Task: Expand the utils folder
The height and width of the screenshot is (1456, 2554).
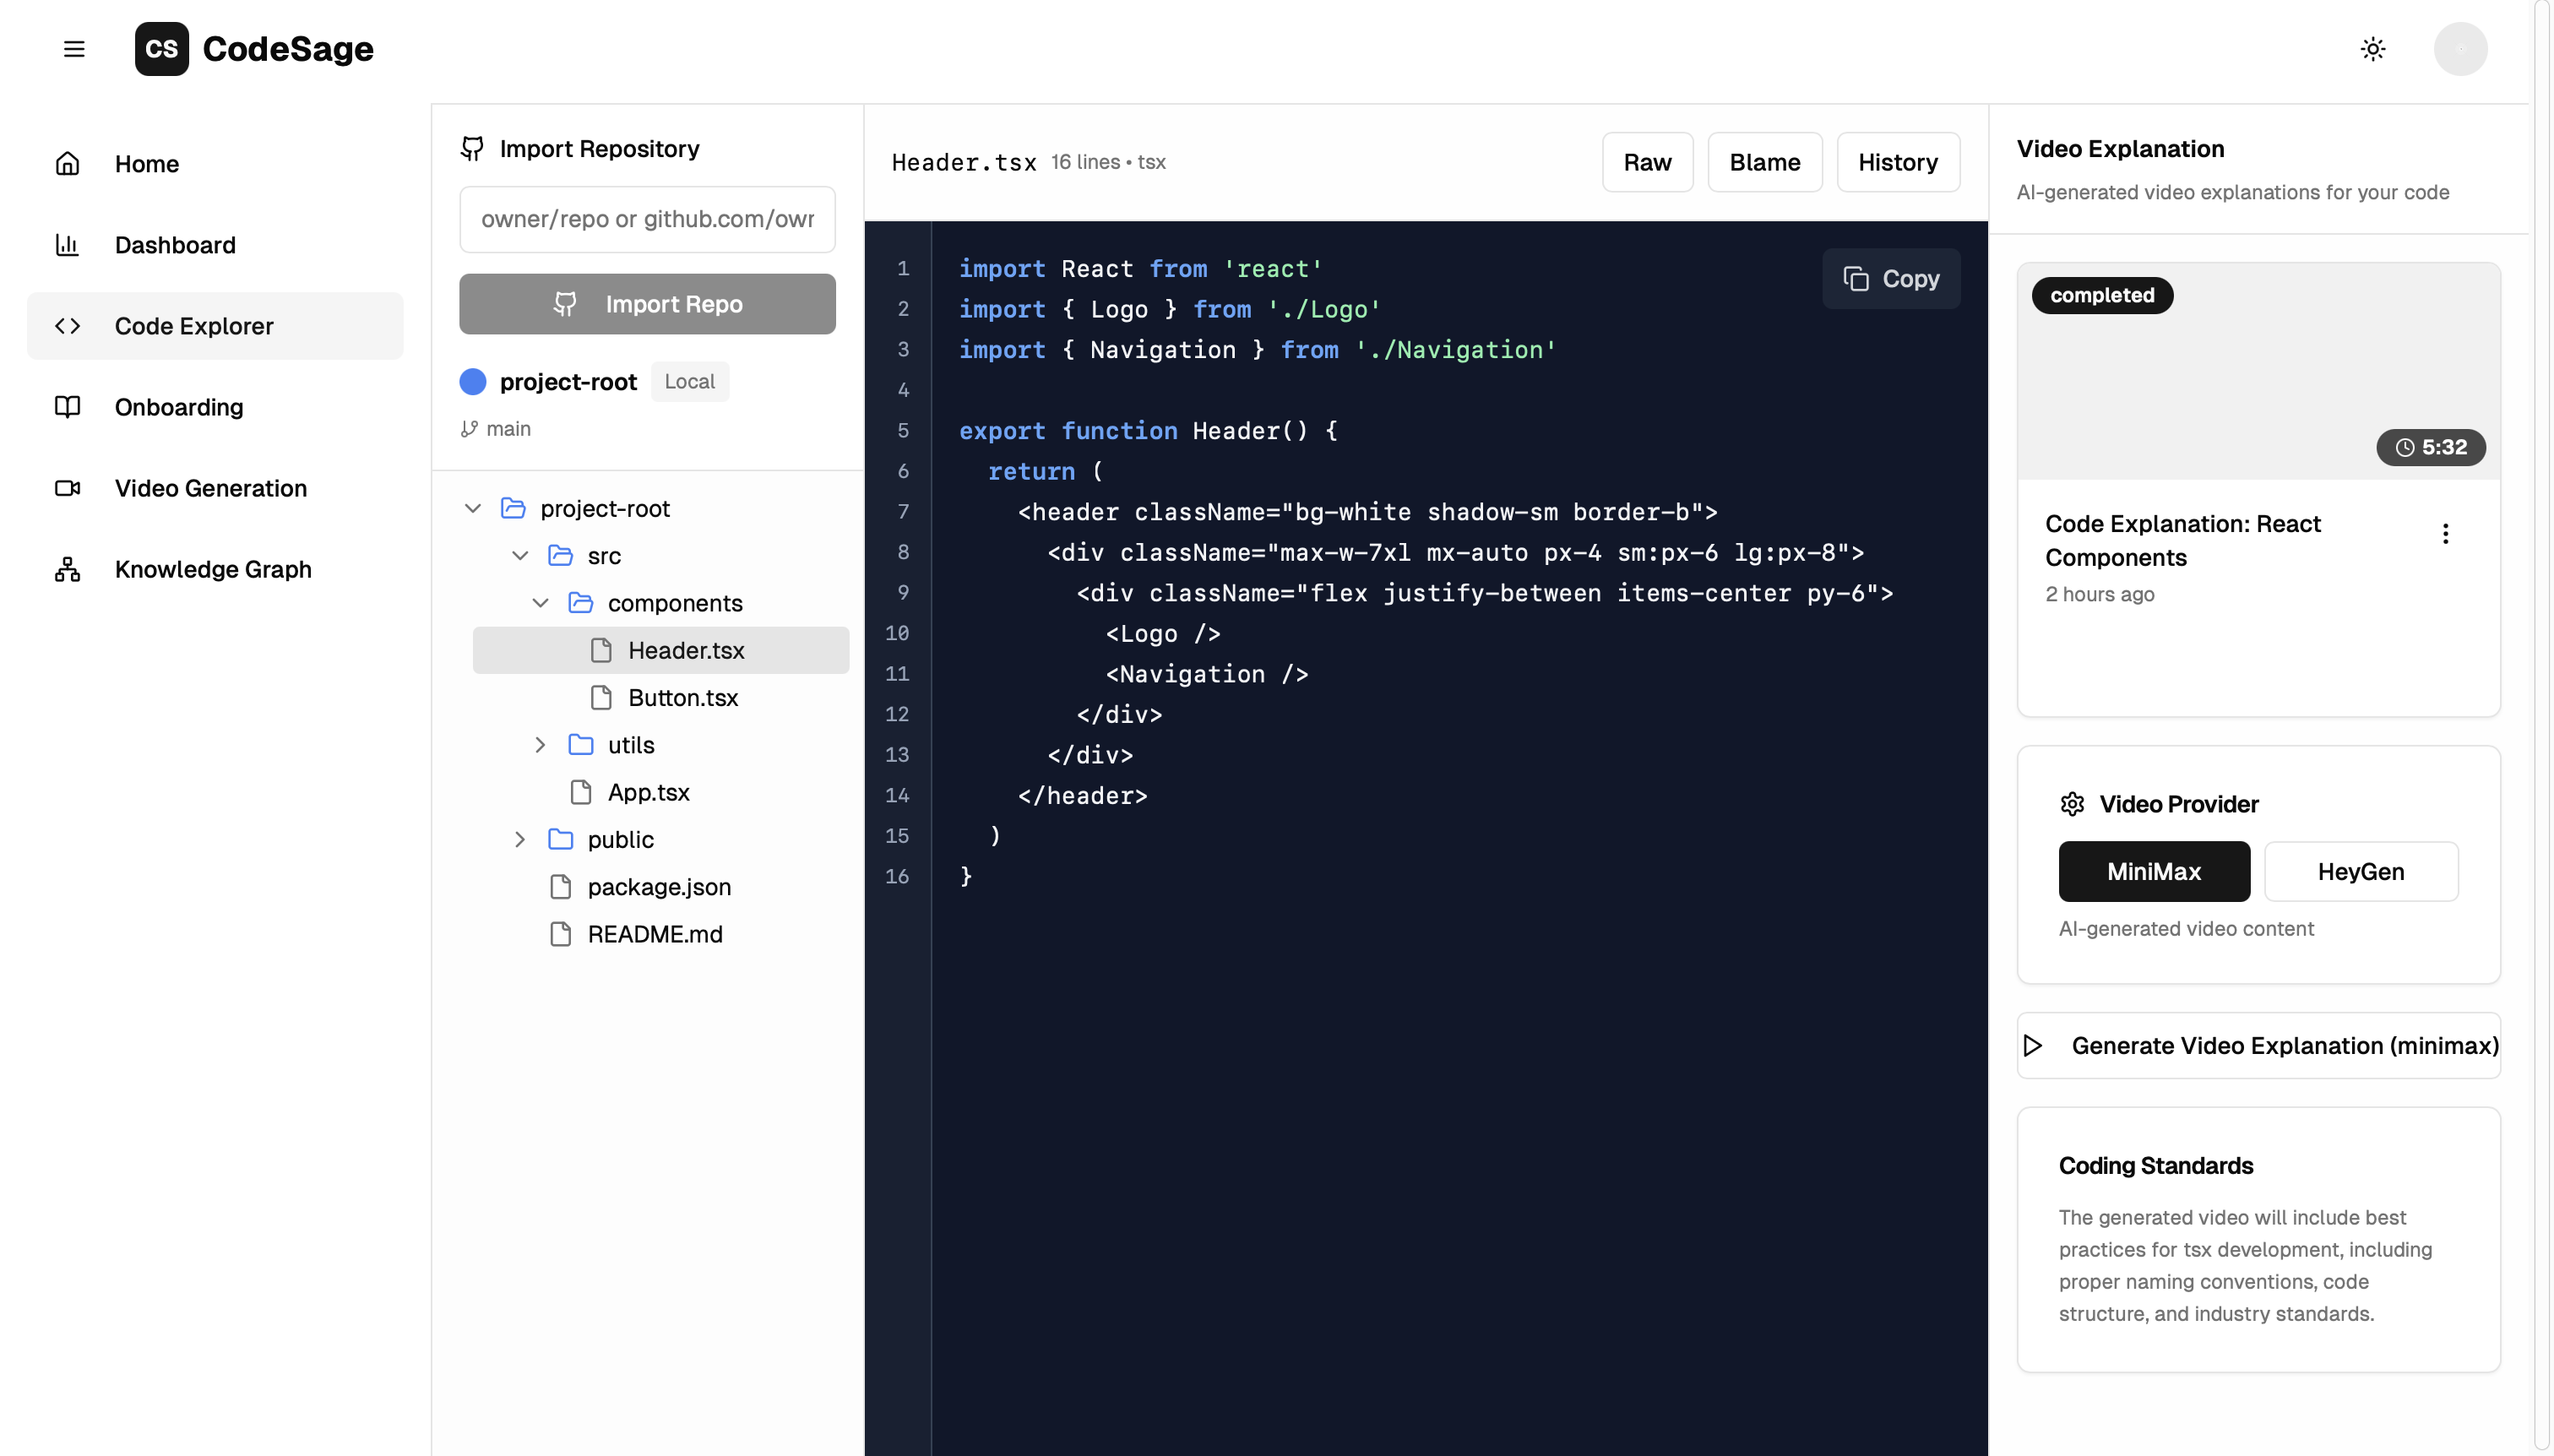Action: (x=540, y=745)
